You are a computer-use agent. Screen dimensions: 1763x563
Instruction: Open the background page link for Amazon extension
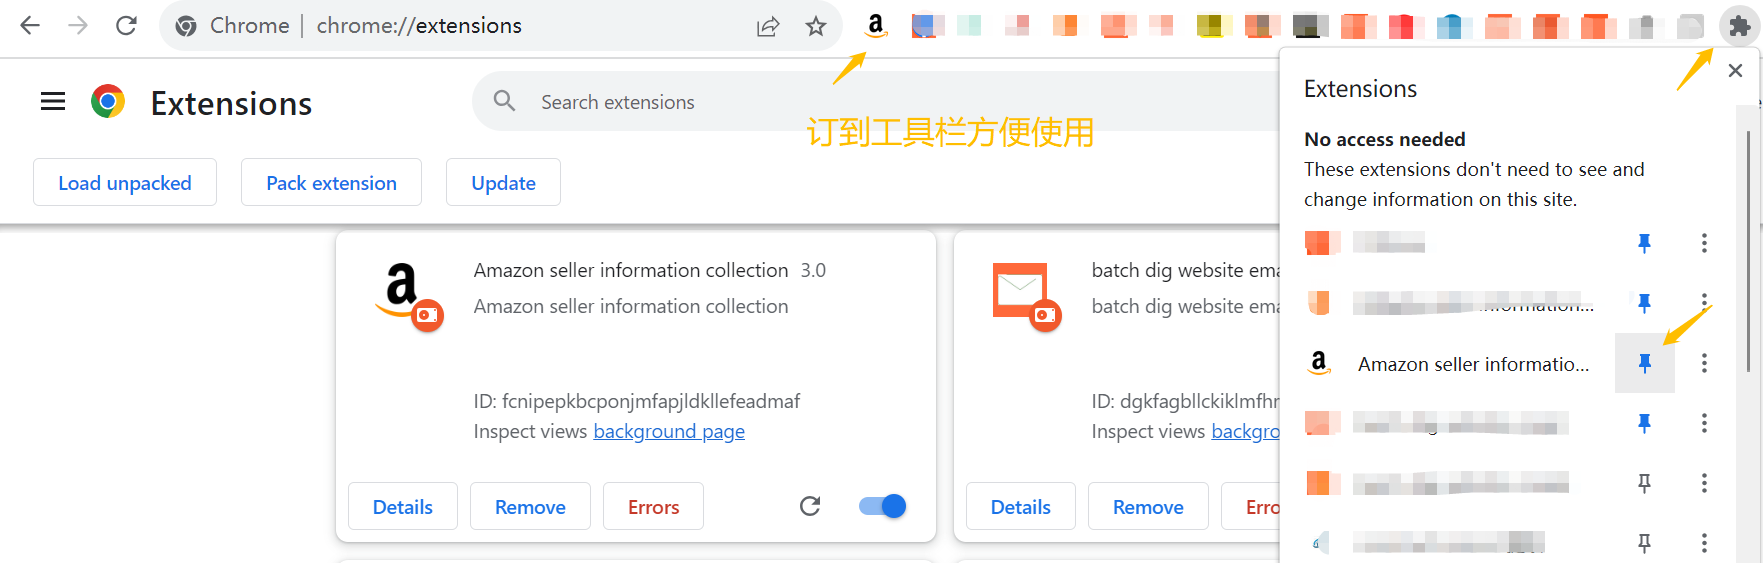pyautogui.click(x=669, y=431)
